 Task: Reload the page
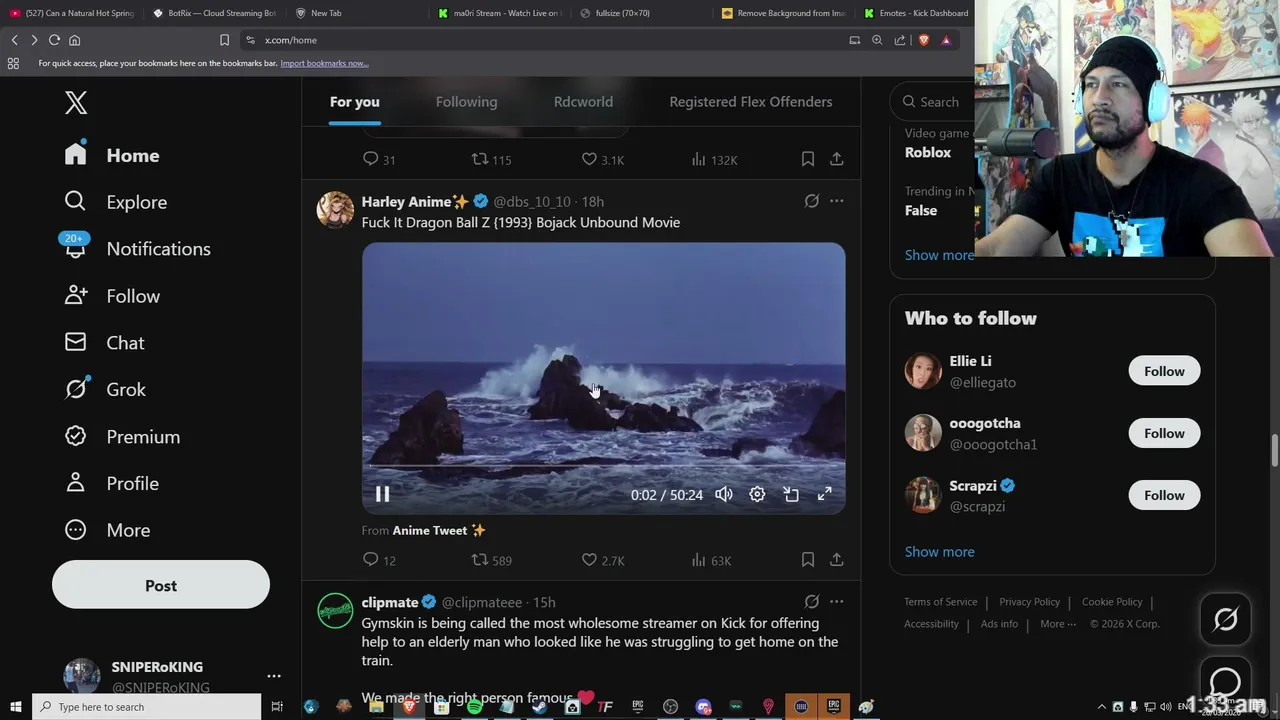tap(54, 40)
